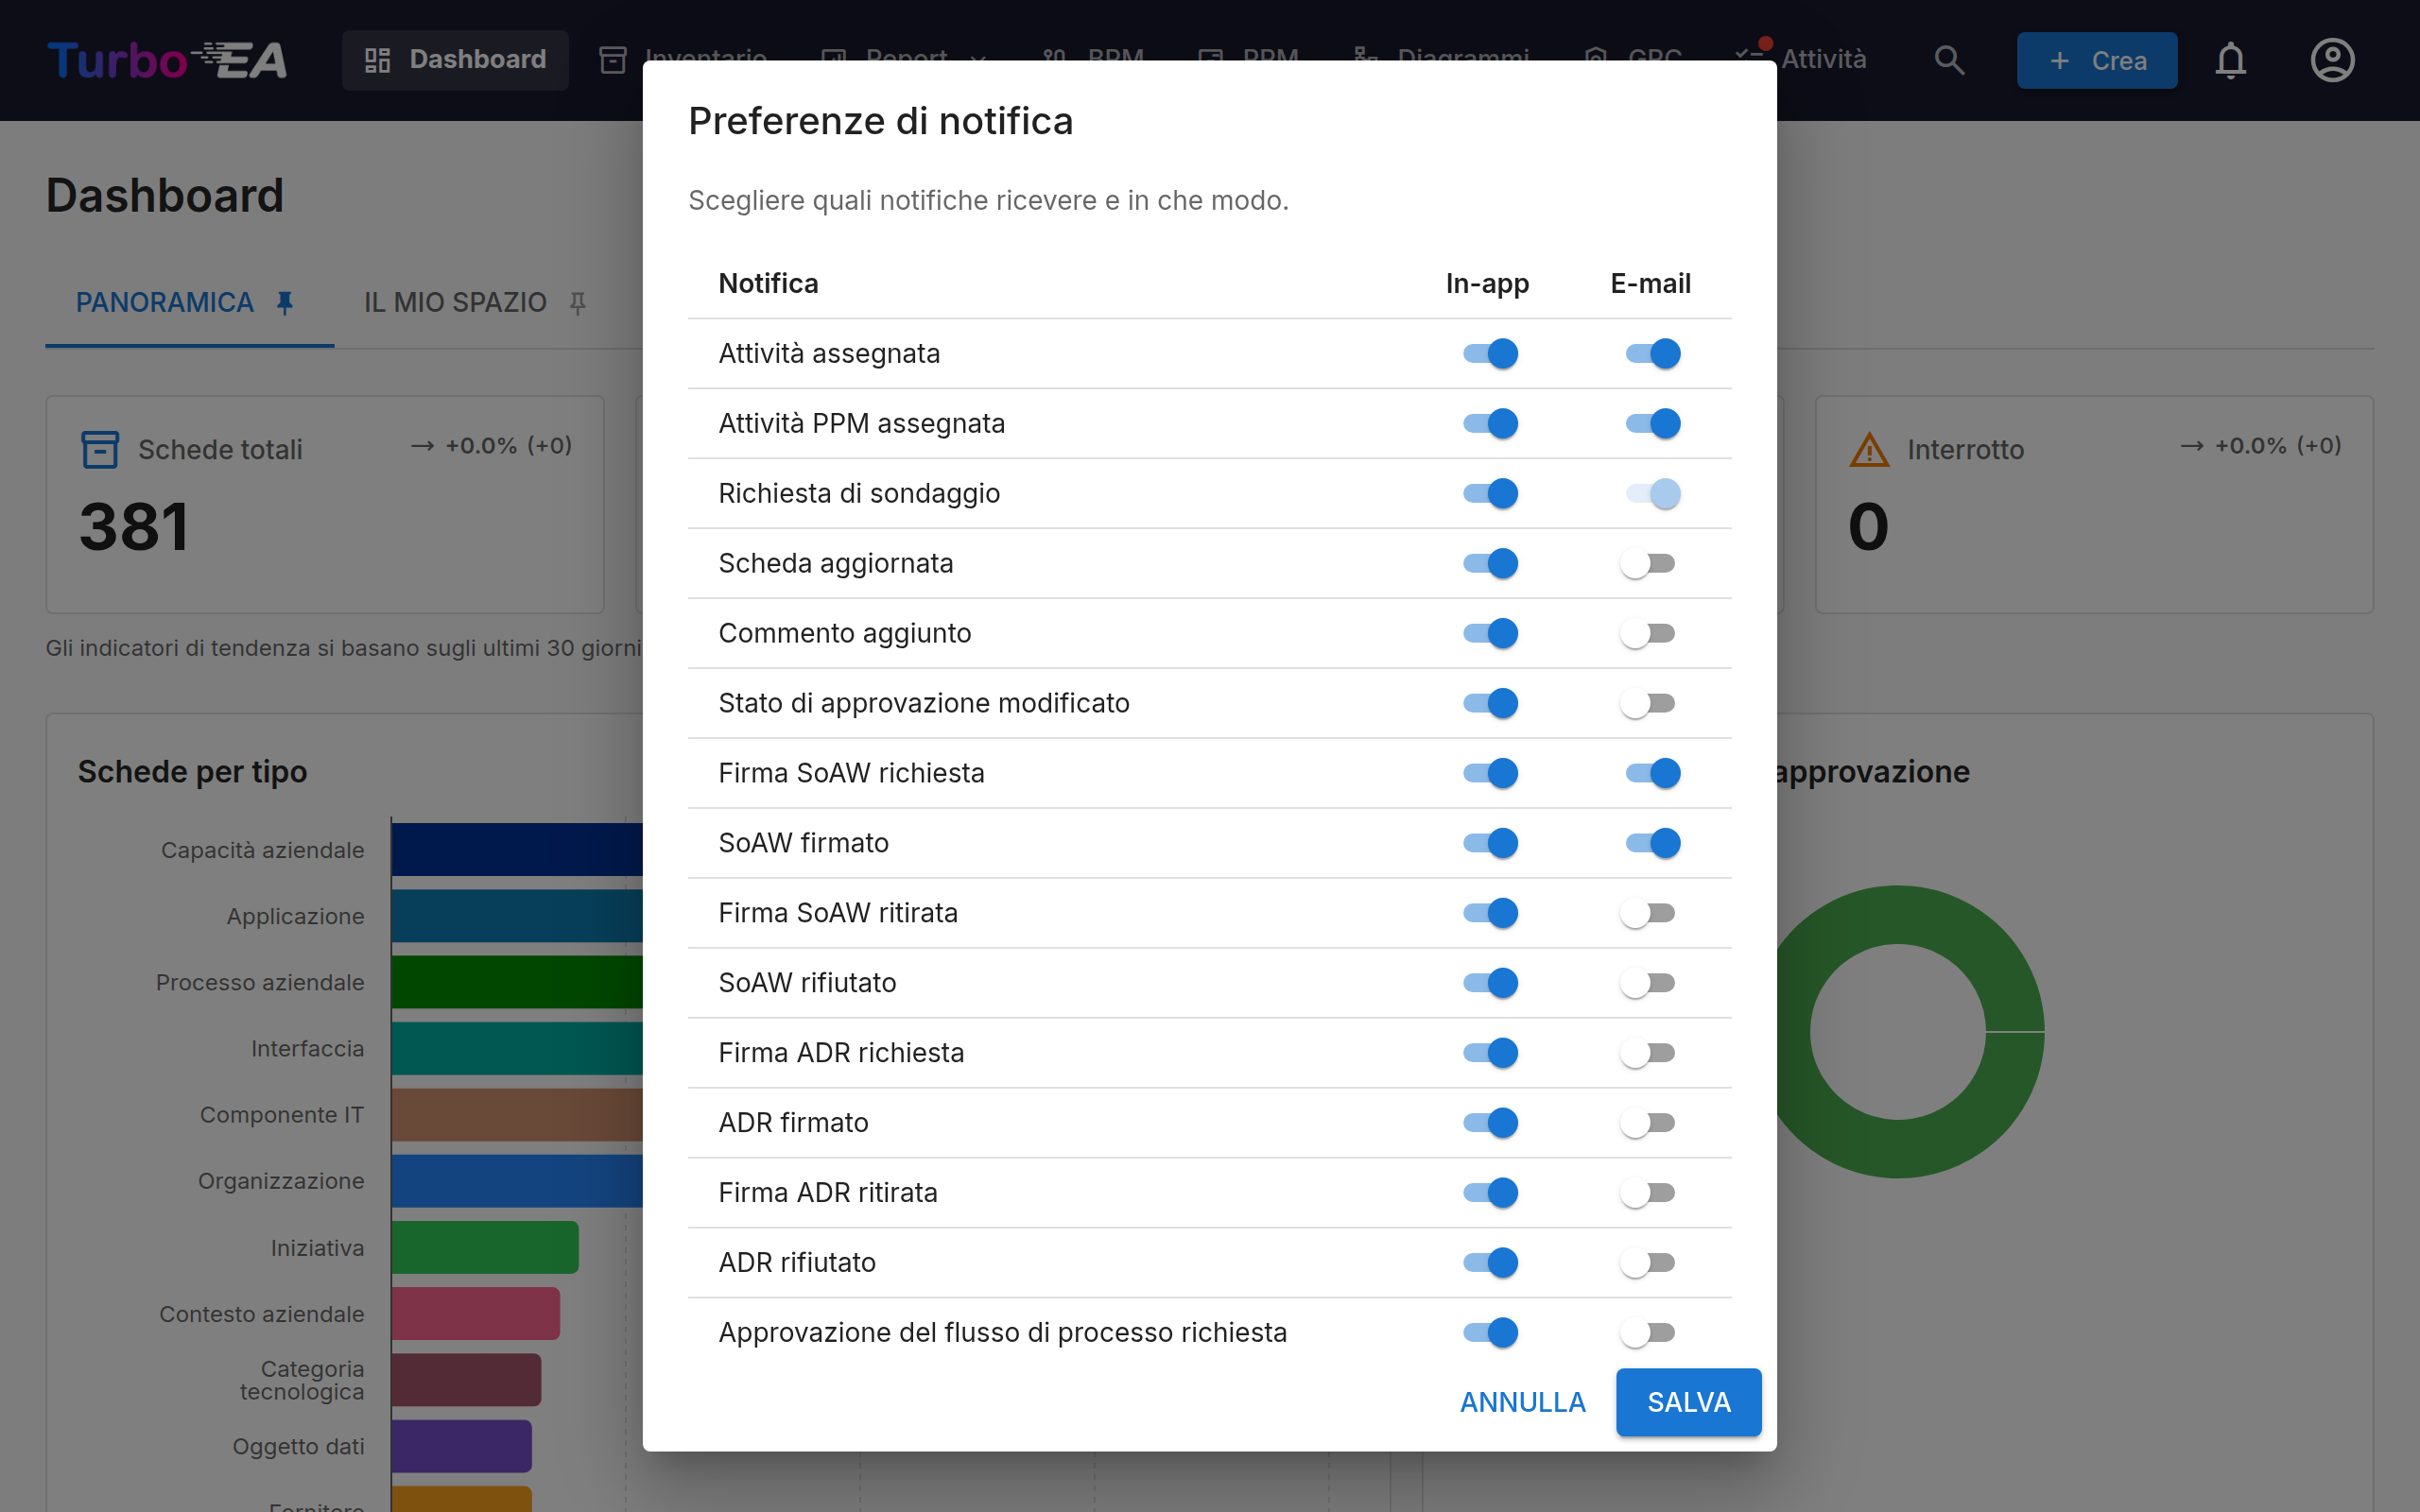The height and width of the screenshot is (1512, 2420).
Task: Open the Dashboard nav item
Action: coord(455,60)
